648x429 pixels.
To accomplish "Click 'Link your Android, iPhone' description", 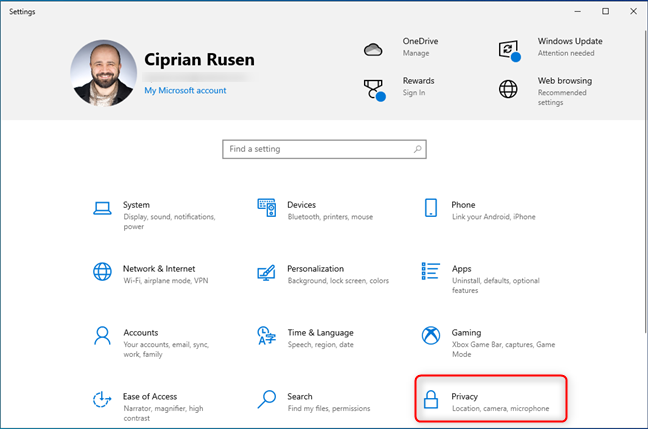I will (x=493, y=217).
